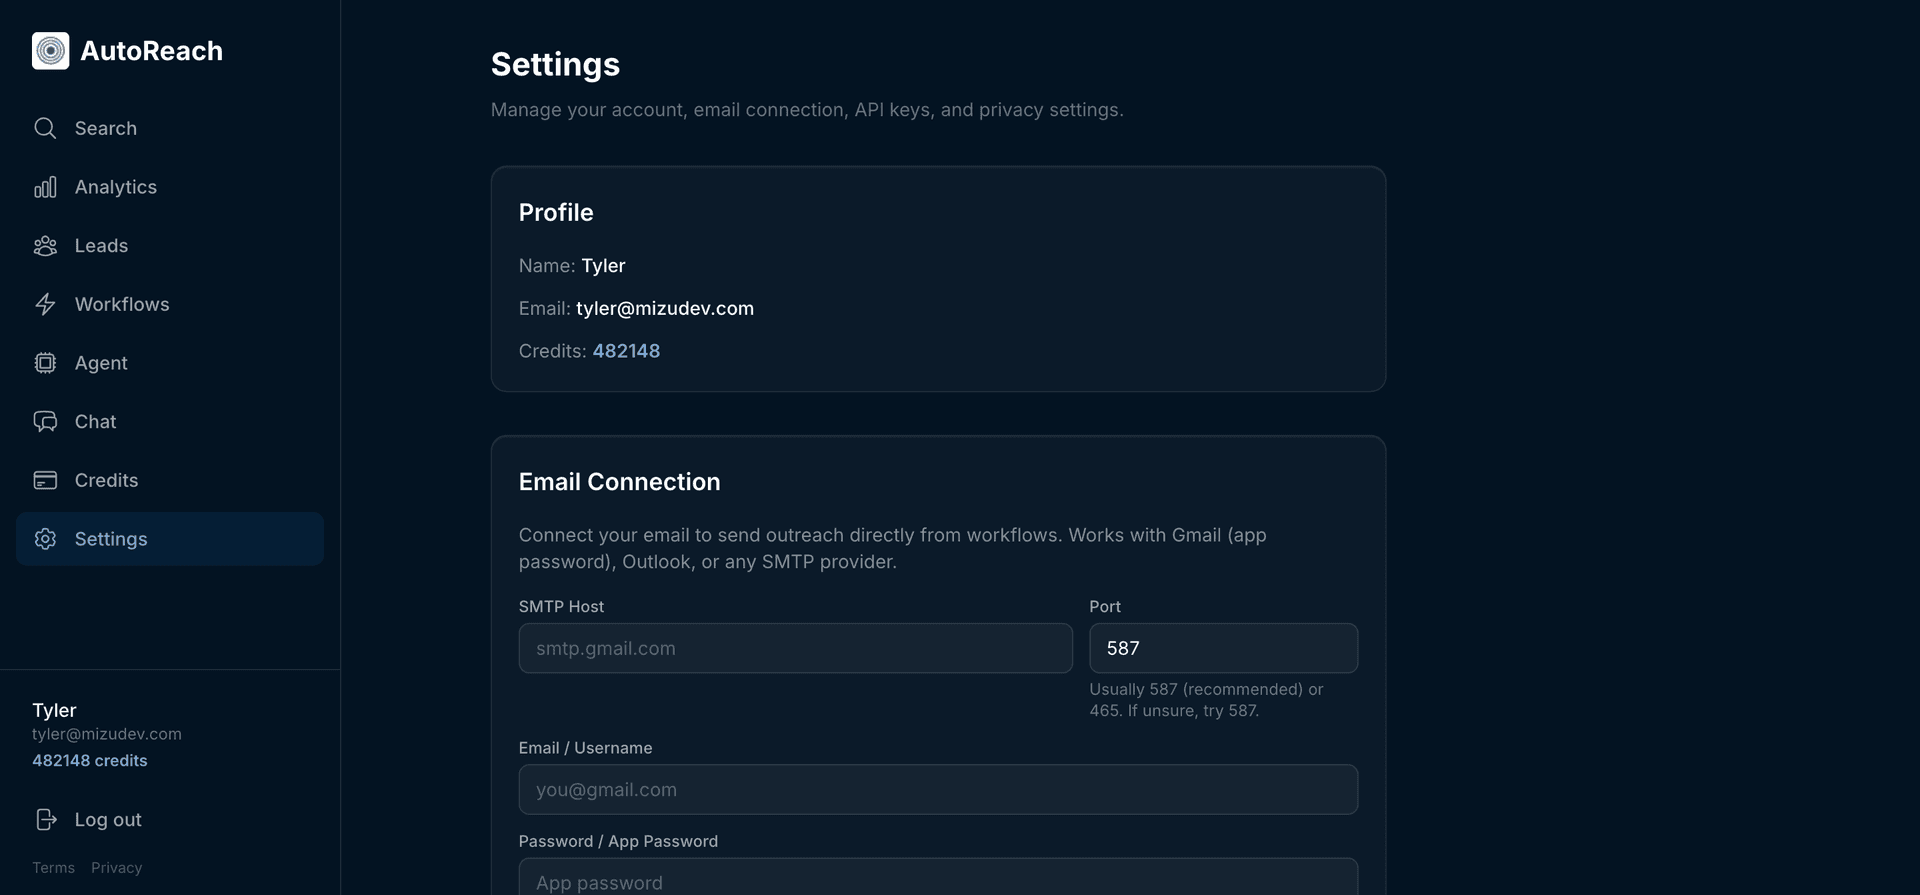Image resolution: width=1920 pixels, height=895 pixels.
Task: Click the Log out arrow icon
Action: coord(47,819)
